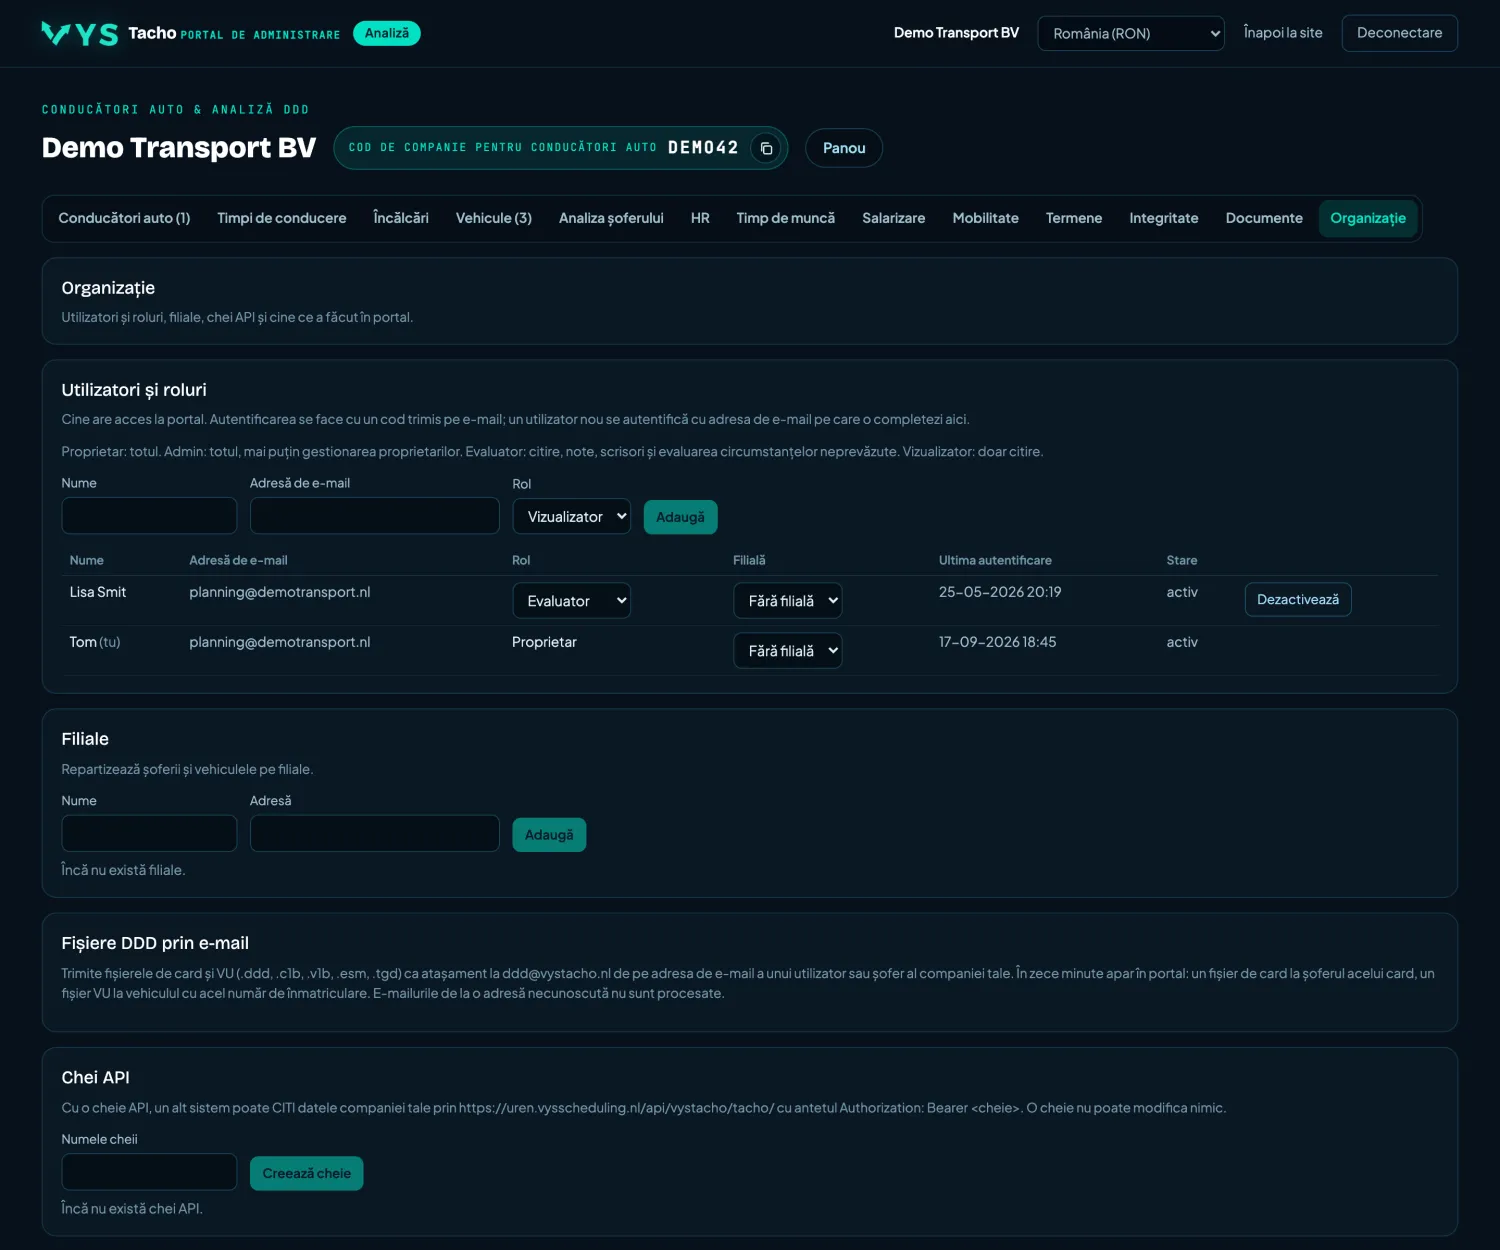This screenshot has width=1500, height=1250.
Task: Open the Timp de muncă tab
Action: (x=786, y=218)
